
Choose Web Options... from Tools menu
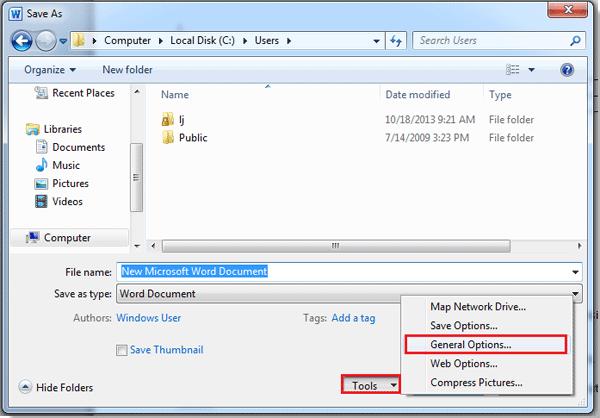coord(464,364)
